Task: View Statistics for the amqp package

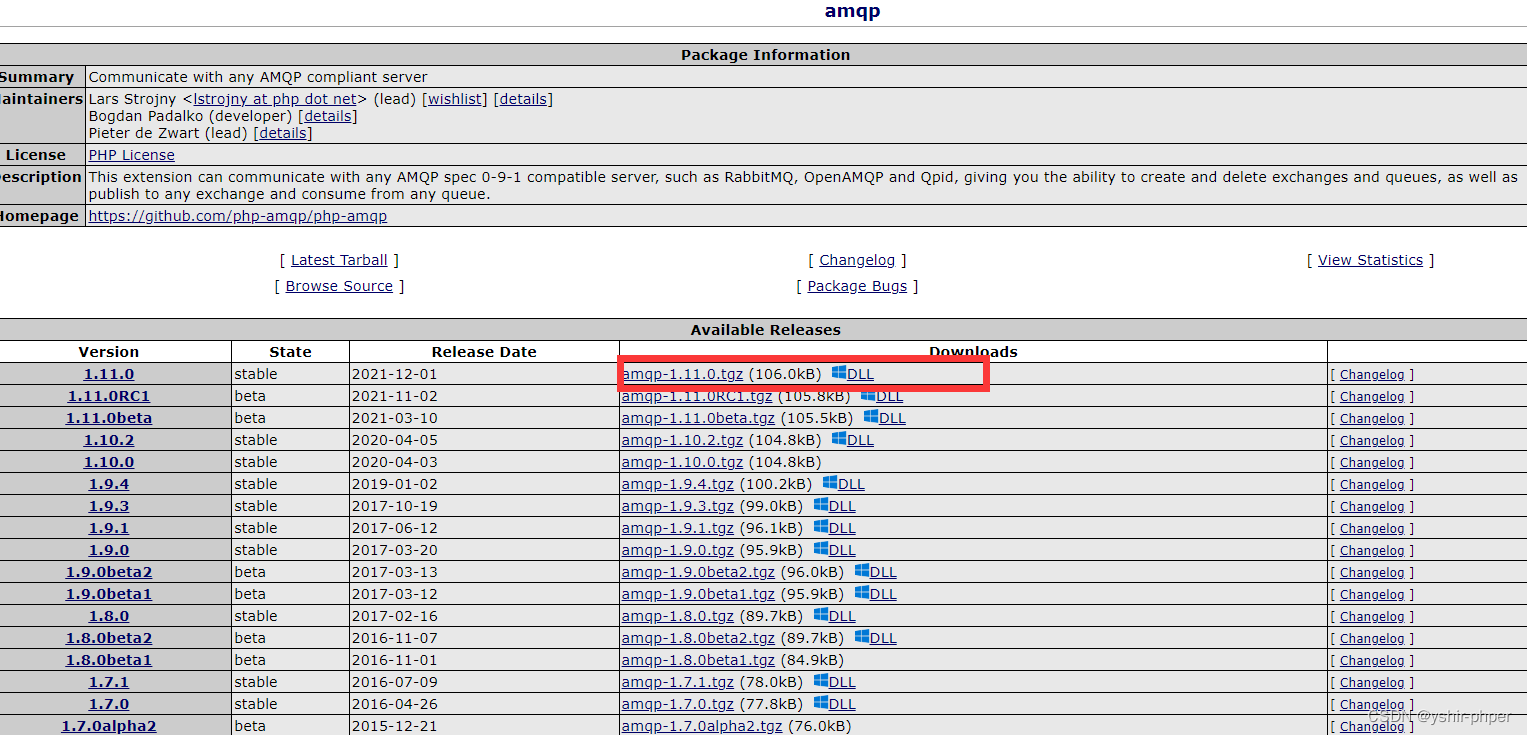Action: [1369, 259]
